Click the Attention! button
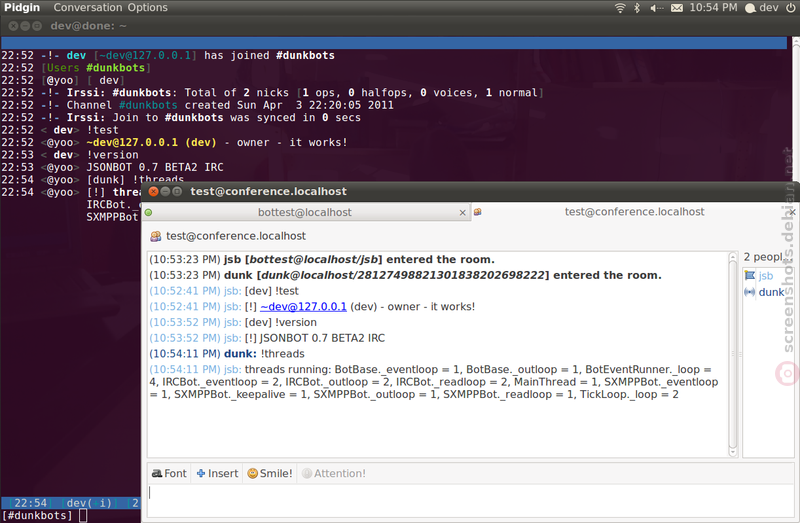Image resolution: width=800 pixels, height=523 pixels. 334,474
